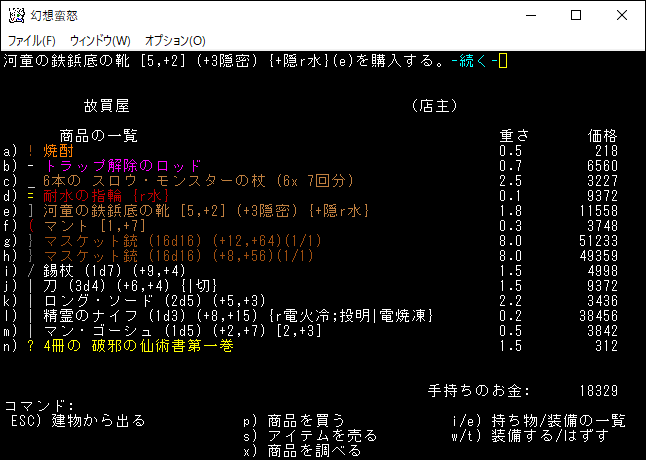The height and width of the screenshot is (460, 646).
Task: Maximize the 幻想蛮怒 window
Action: click(x=576, y=15)
